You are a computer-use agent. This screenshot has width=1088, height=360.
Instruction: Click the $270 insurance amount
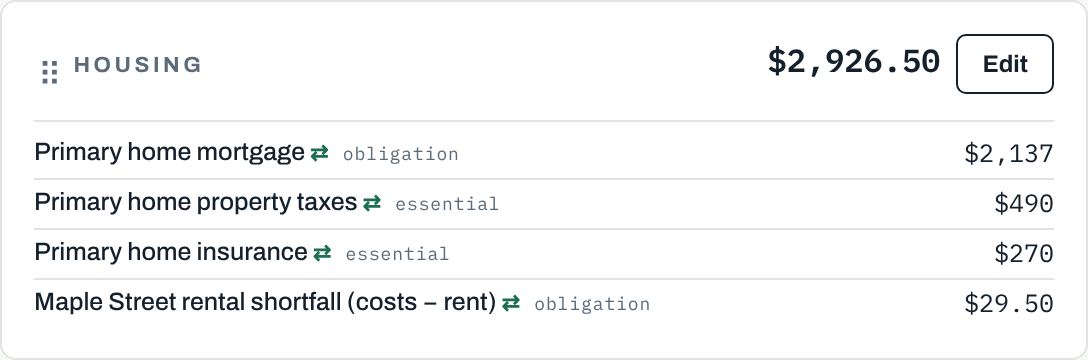pos(1024,253)
